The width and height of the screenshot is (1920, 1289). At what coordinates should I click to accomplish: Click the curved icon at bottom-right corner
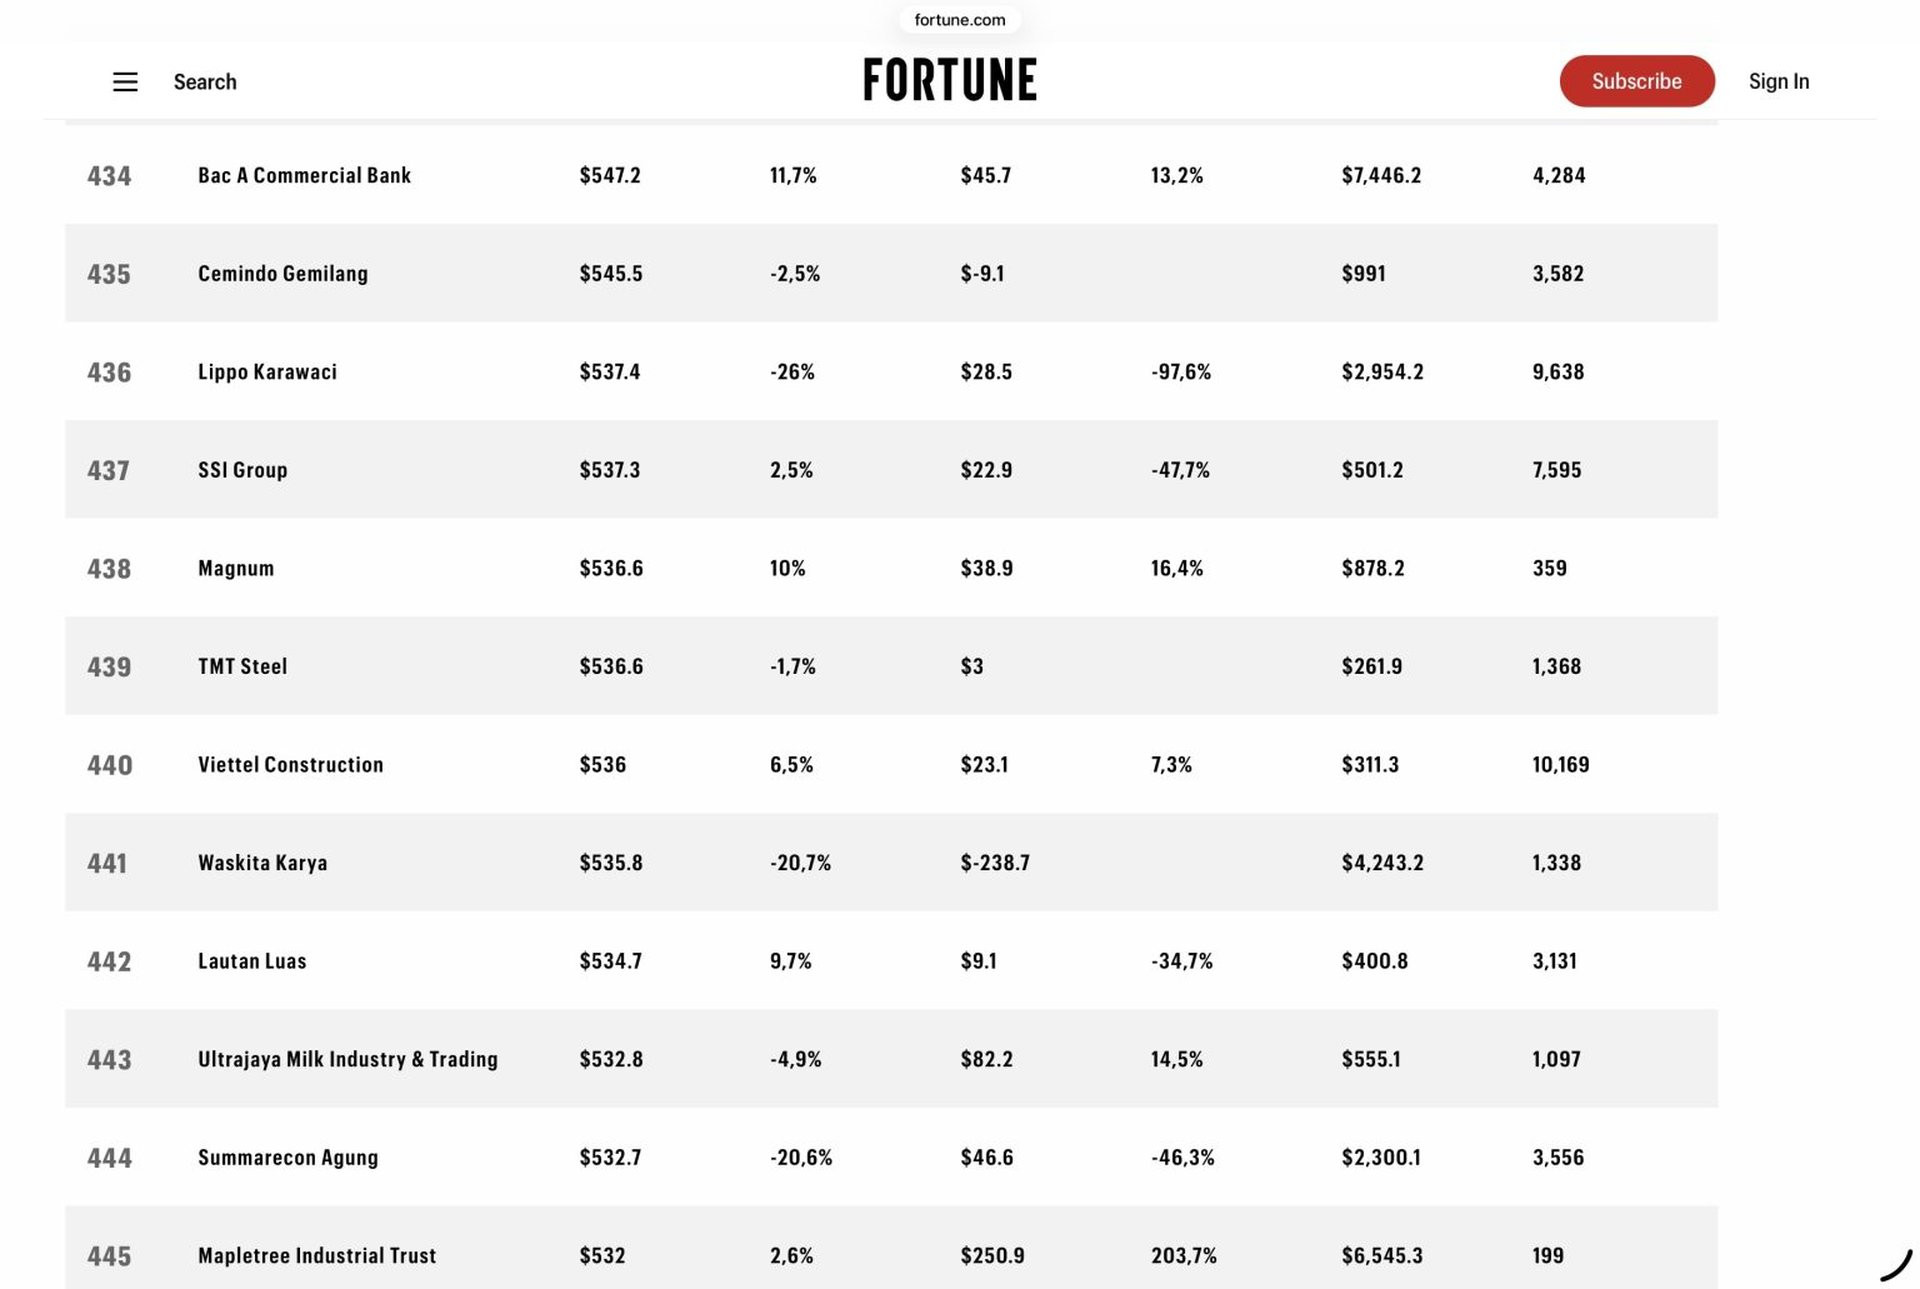1896,1264
